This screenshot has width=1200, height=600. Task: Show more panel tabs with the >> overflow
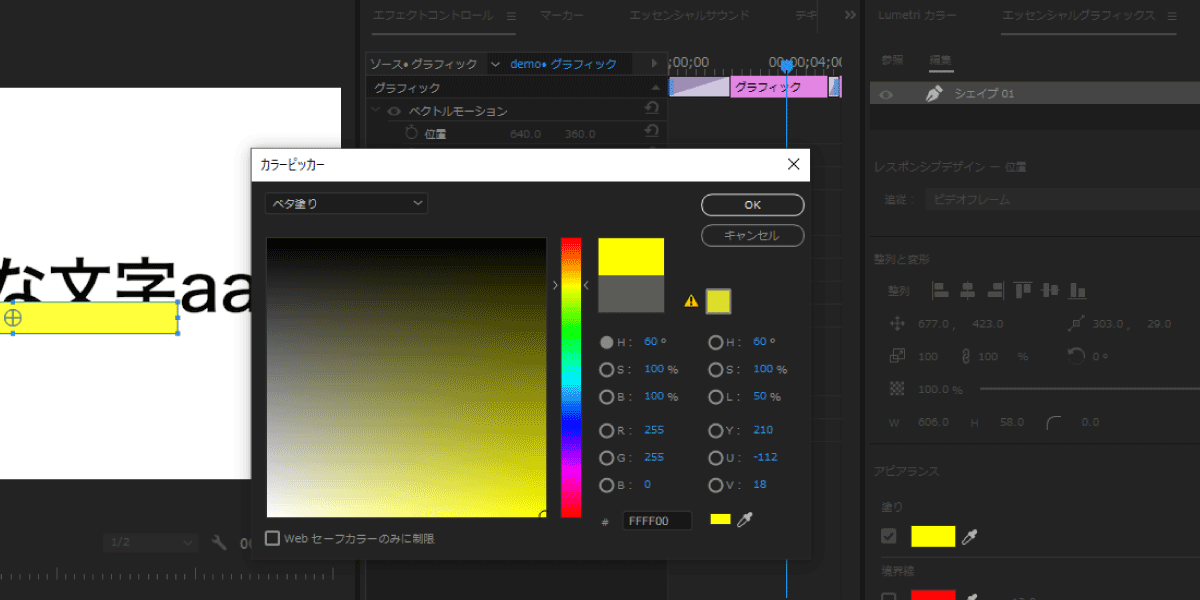coord(850,15)
